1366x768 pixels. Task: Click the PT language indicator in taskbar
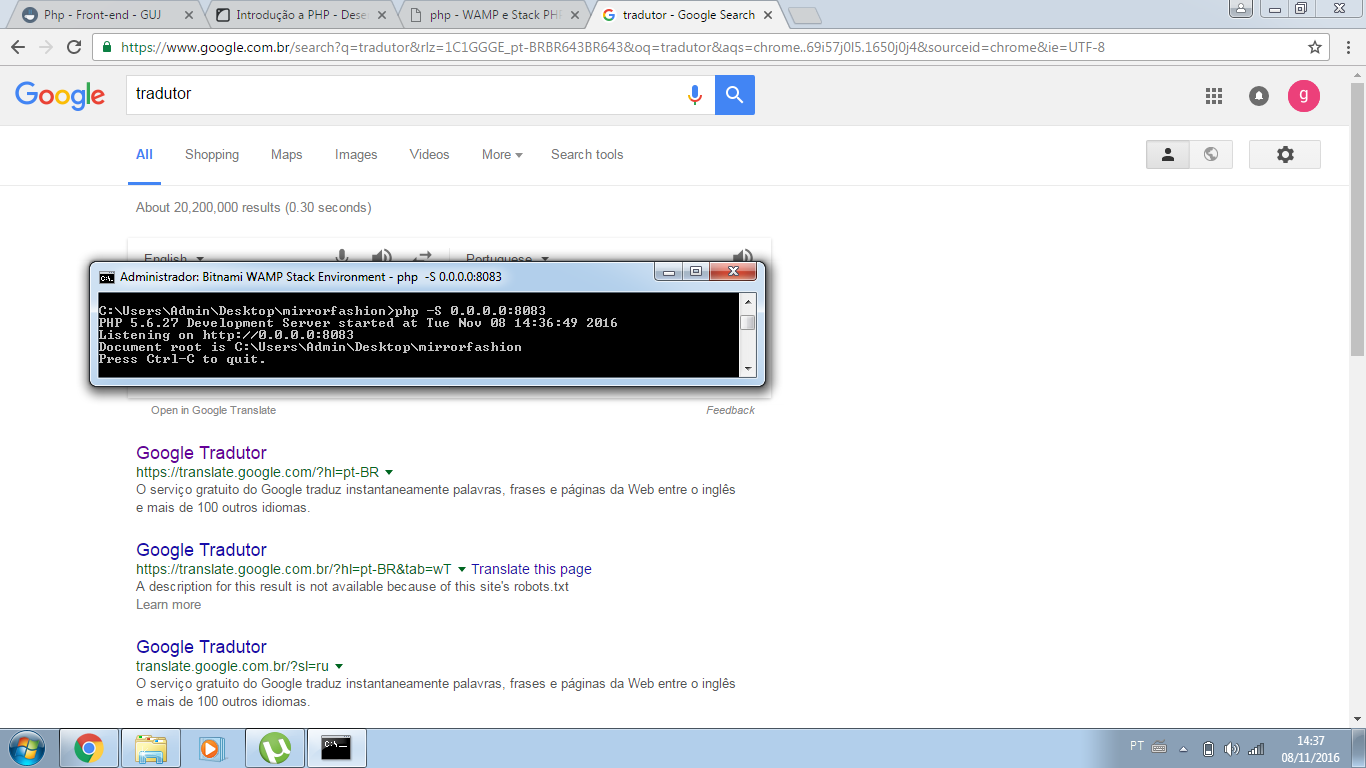pyautogui.click(x=1137, y=746)
